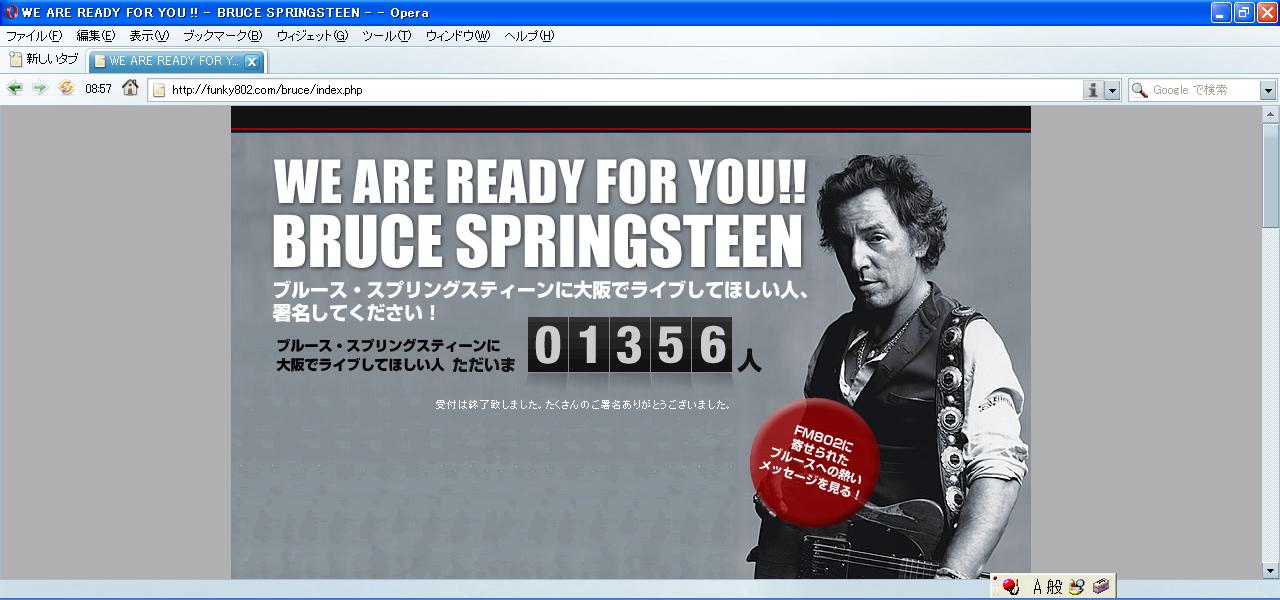1280x600 pixels.
Task: Open the home page via house icon
Action: click(130, 88)
